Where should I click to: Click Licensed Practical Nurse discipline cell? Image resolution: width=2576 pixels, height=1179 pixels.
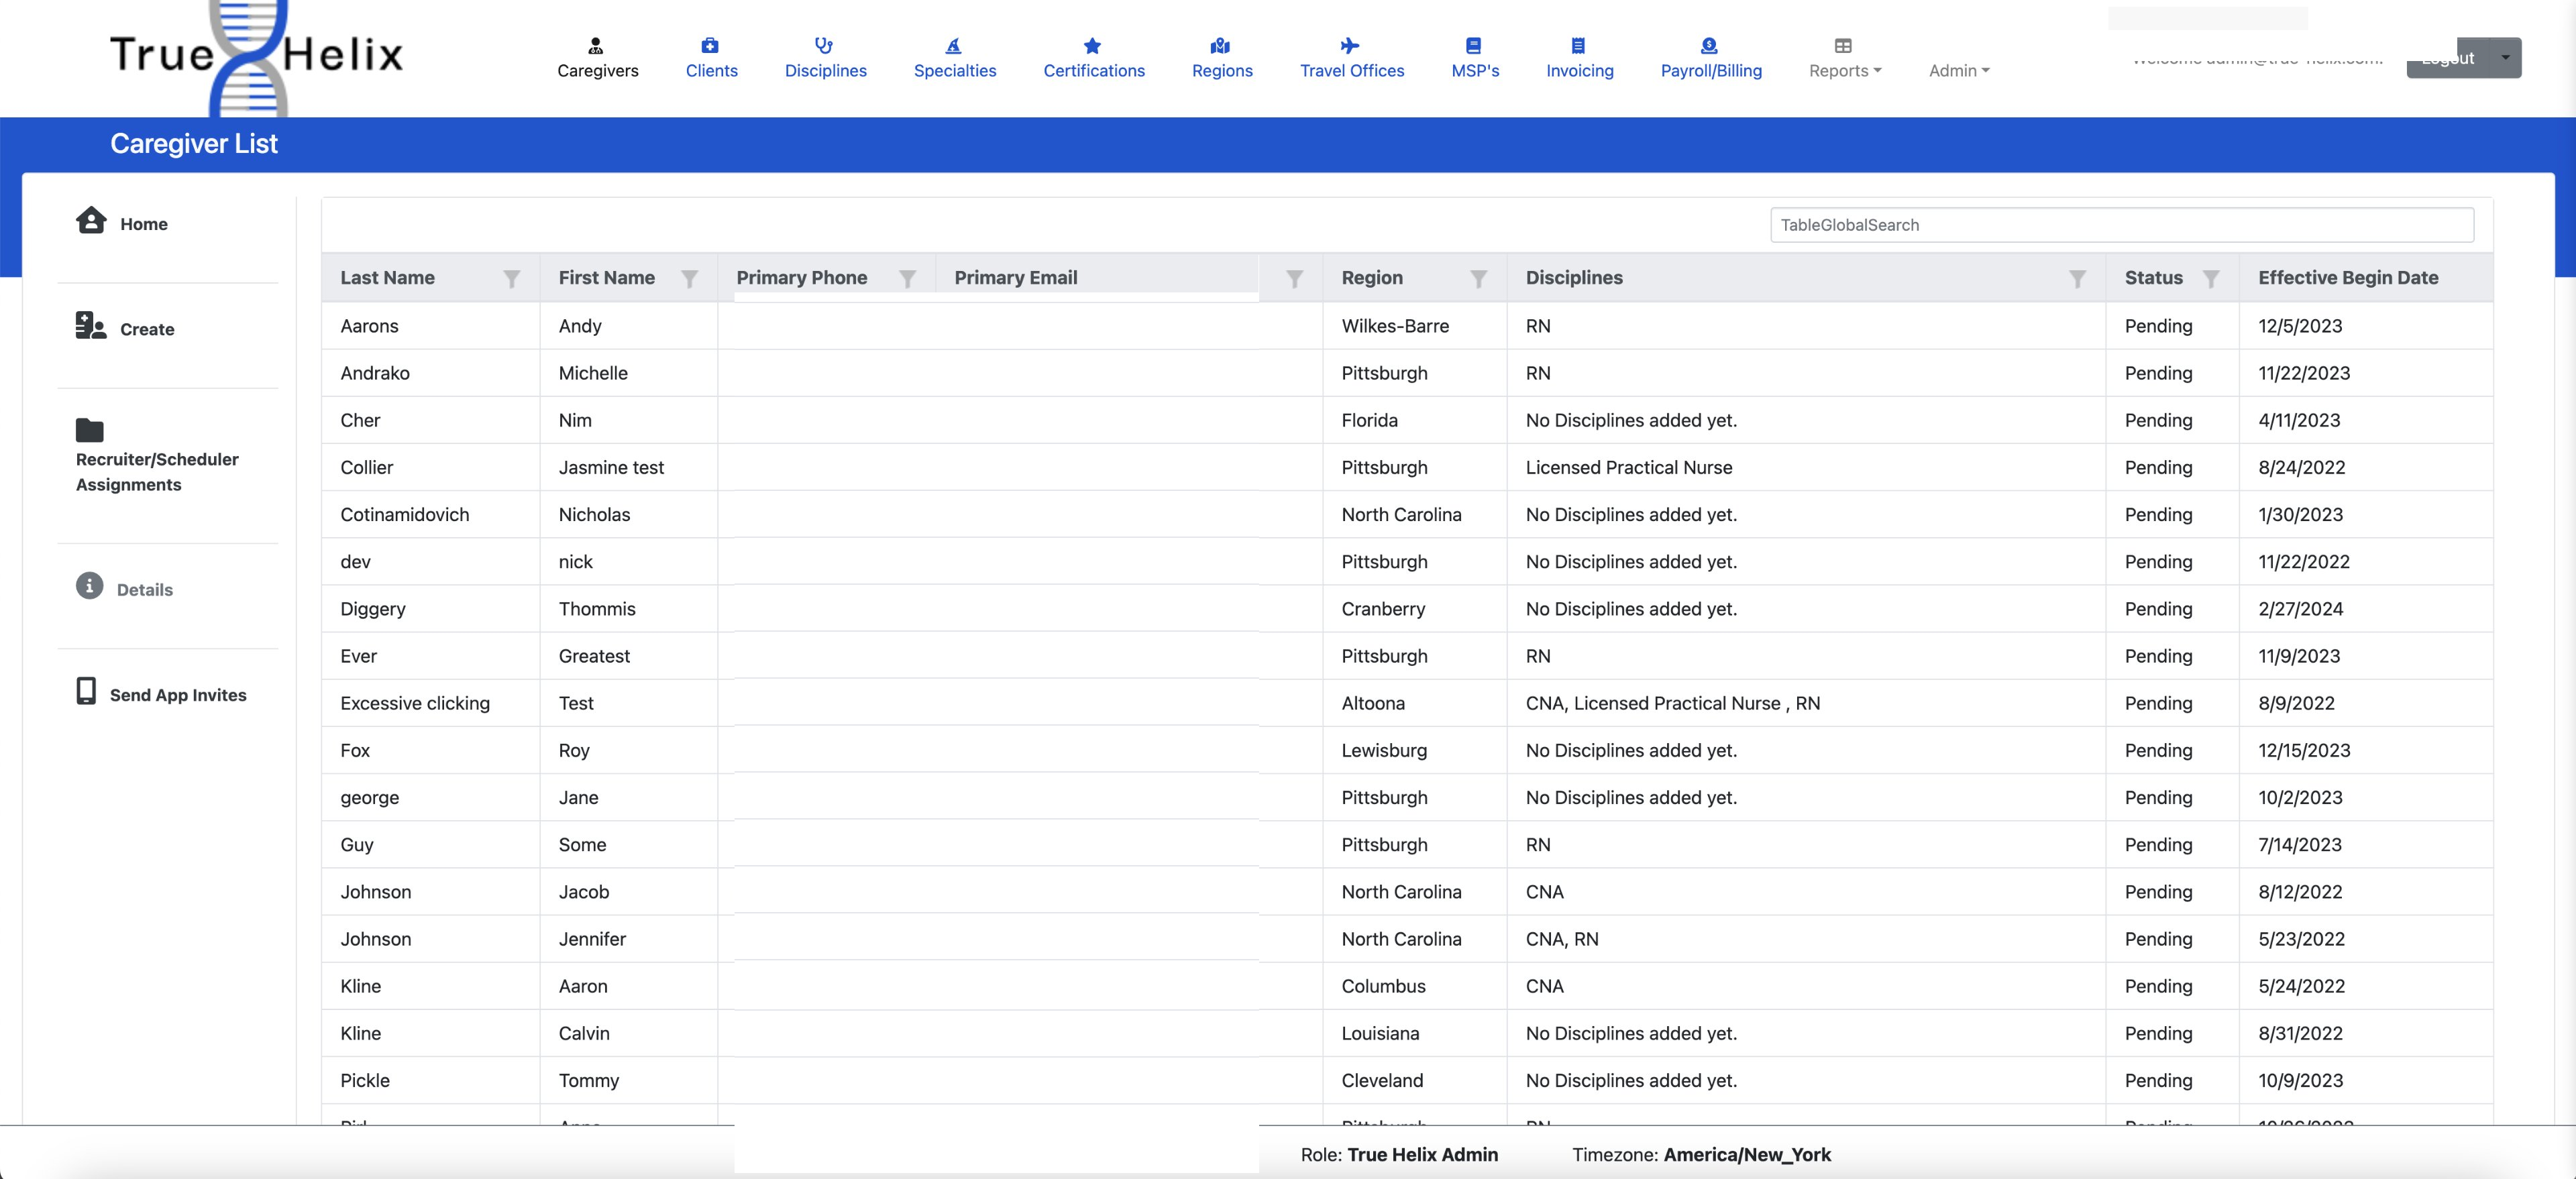[x=1629, y=467]
